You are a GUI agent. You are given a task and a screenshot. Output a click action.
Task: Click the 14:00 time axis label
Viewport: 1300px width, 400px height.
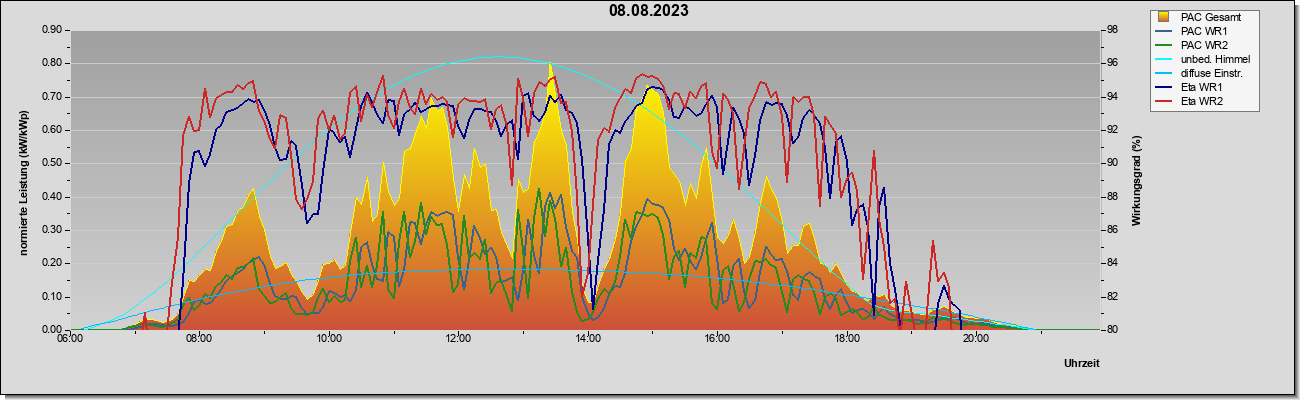click(588, 339)
